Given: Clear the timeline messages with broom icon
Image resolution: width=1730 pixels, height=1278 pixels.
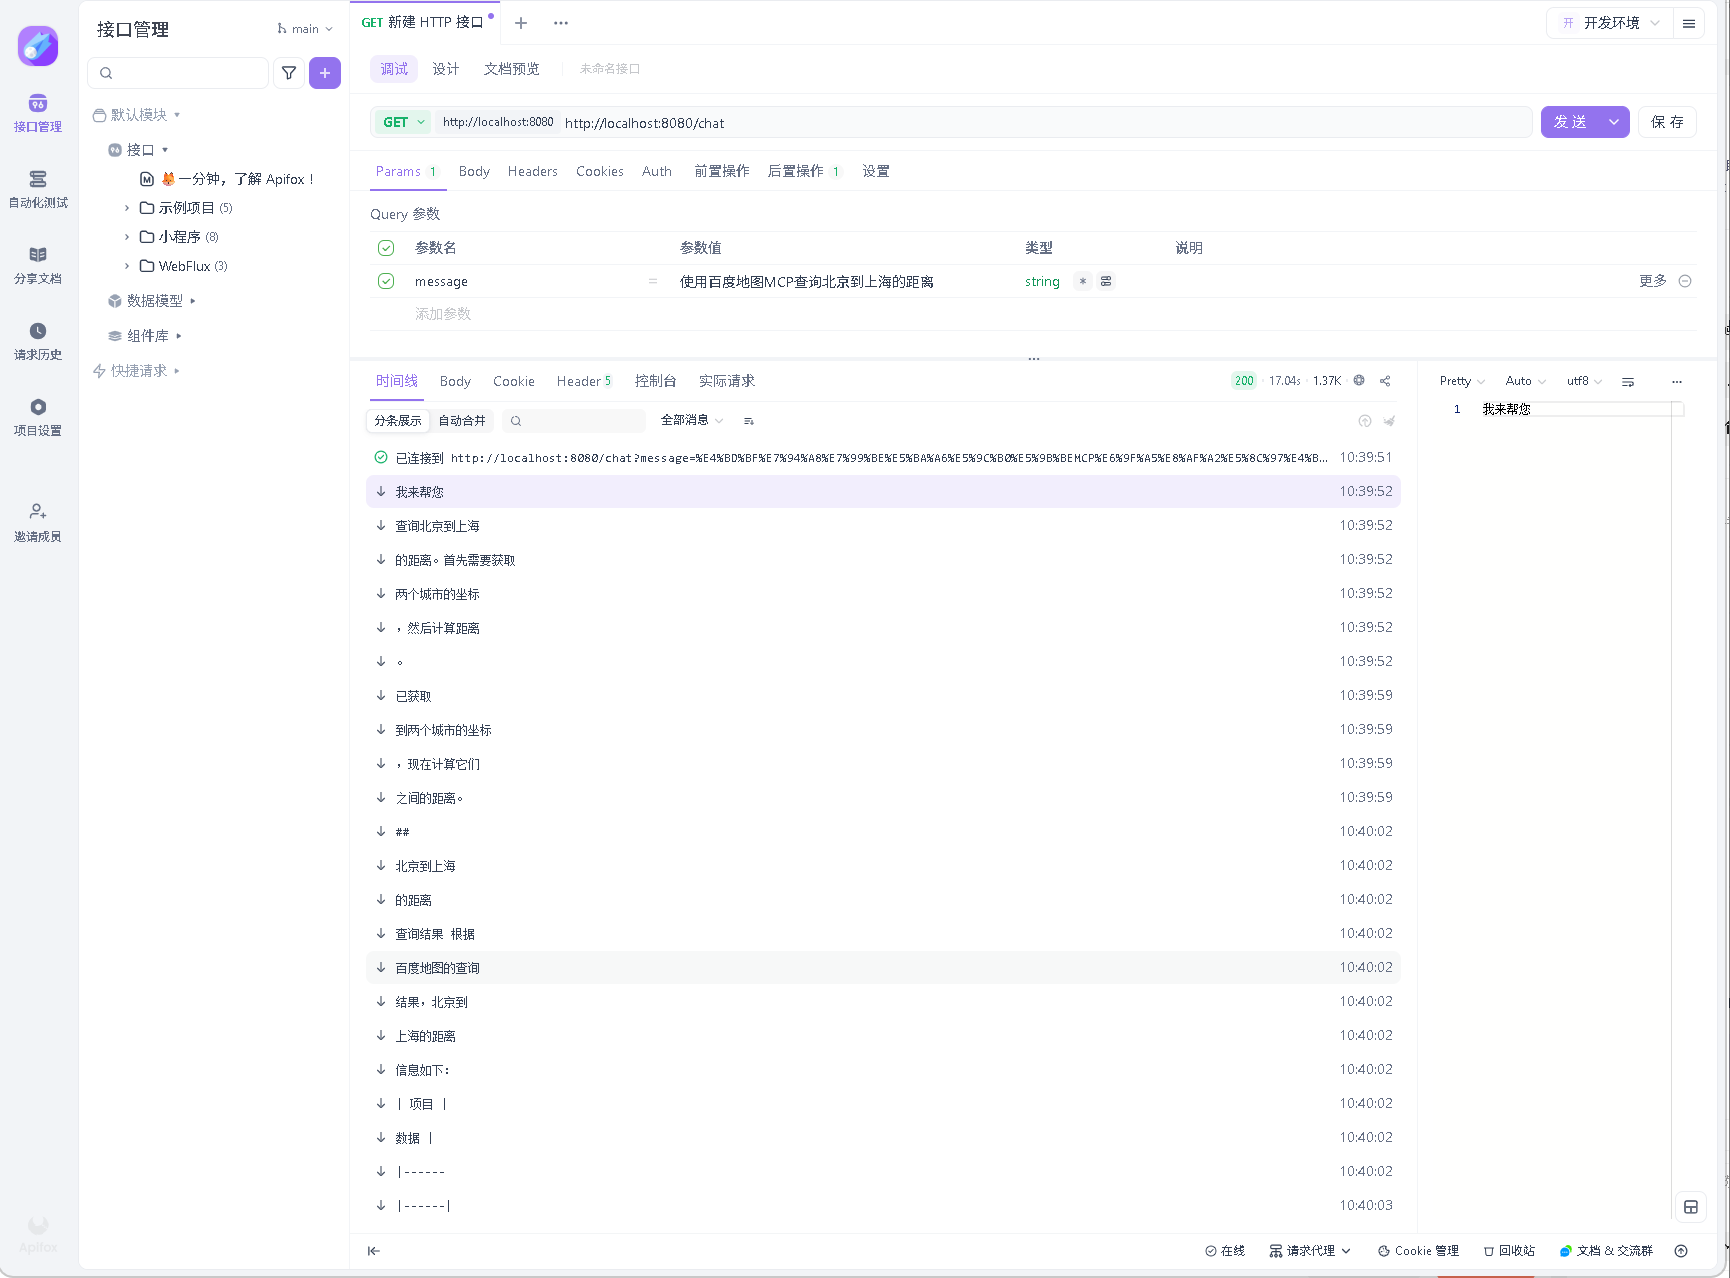Looking at the screenshot, I should coord(1389,421).
